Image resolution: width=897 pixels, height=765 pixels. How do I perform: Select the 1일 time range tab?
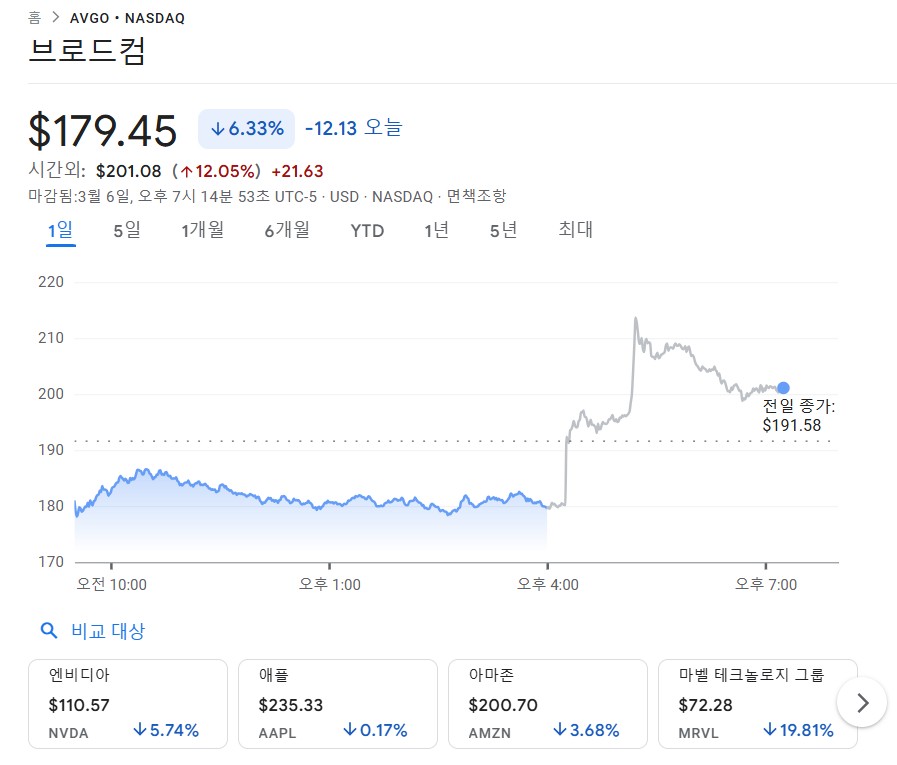(x=60, y=230)
